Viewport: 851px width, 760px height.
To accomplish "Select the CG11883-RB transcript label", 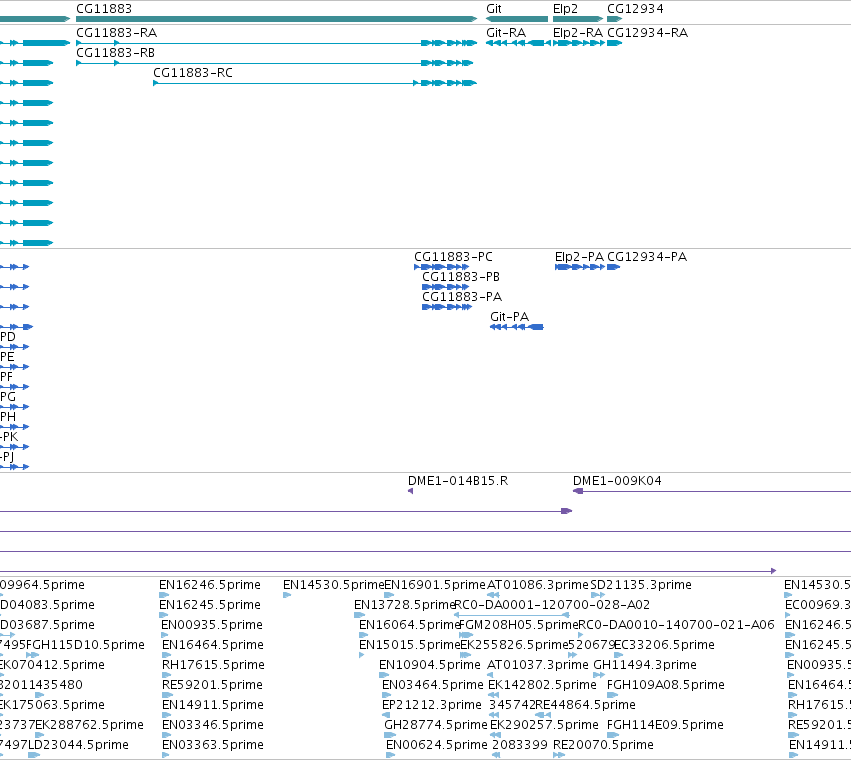I will click(x=116, y=53).
